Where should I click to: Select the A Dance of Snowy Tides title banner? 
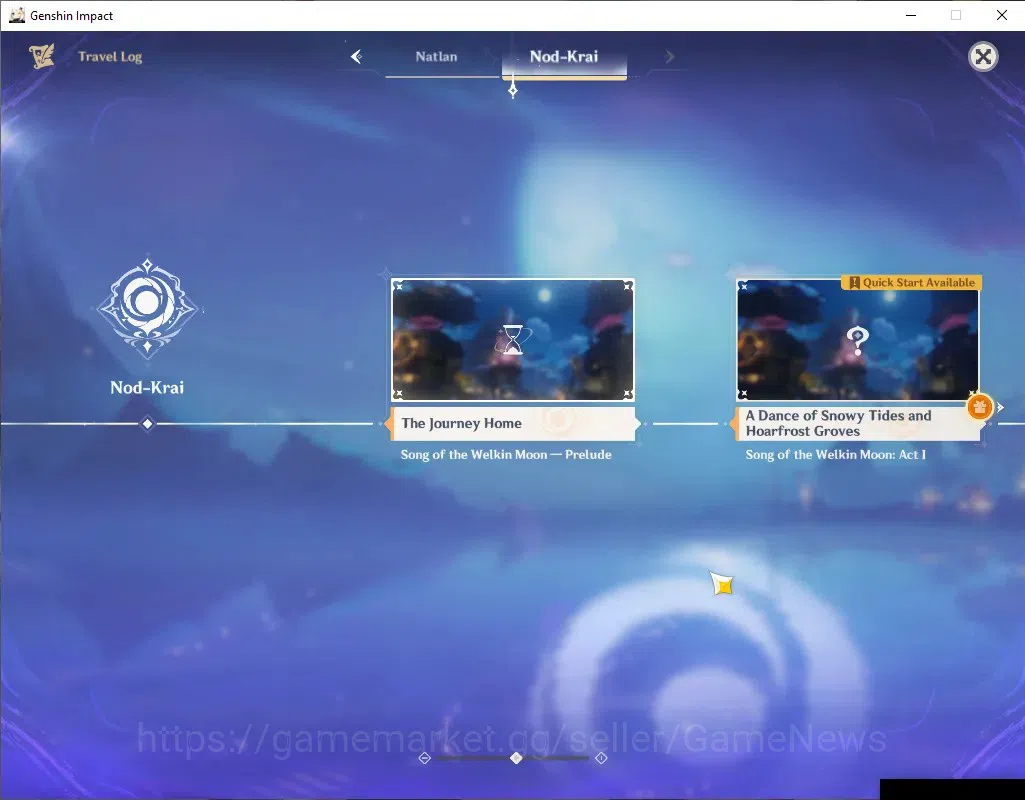point(858,424)
